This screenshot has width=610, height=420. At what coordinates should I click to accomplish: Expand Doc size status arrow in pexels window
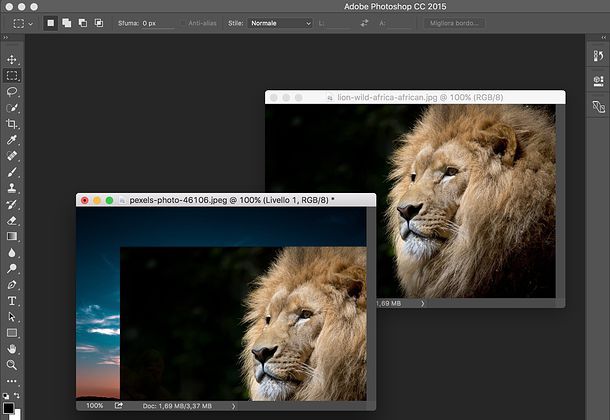tap(233, 406)
